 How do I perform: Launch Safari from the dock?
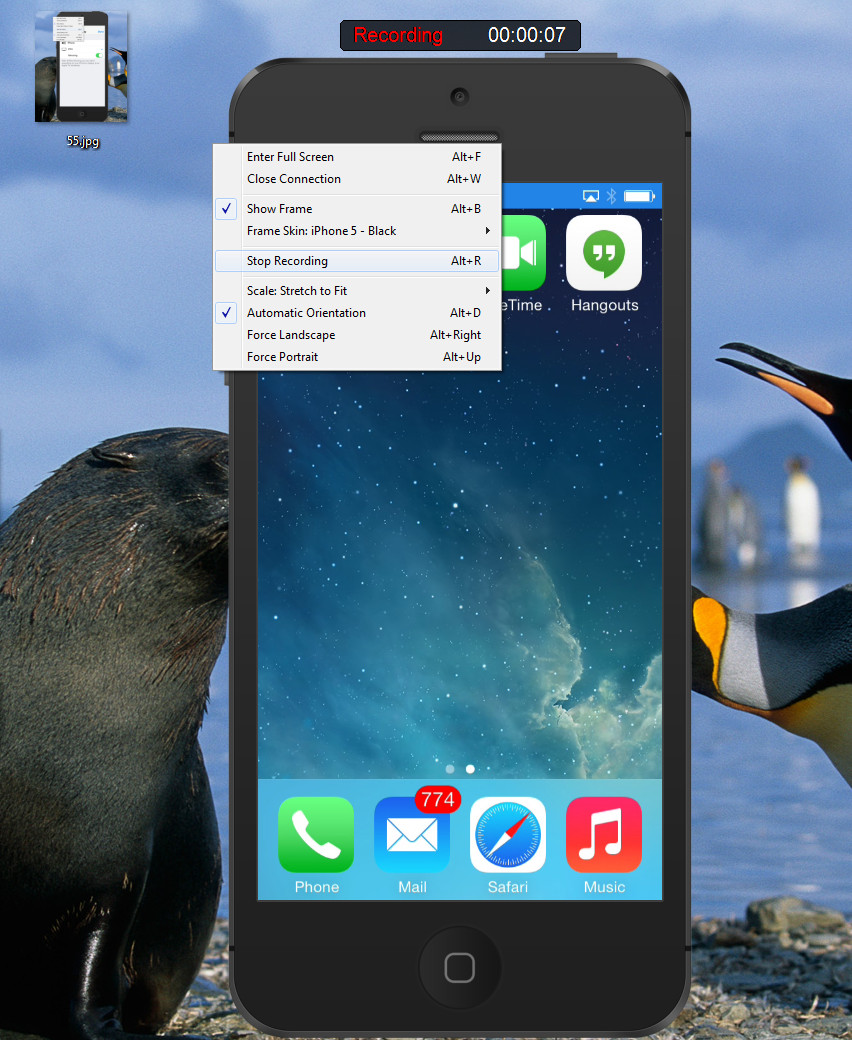click(x=508, y=835)
